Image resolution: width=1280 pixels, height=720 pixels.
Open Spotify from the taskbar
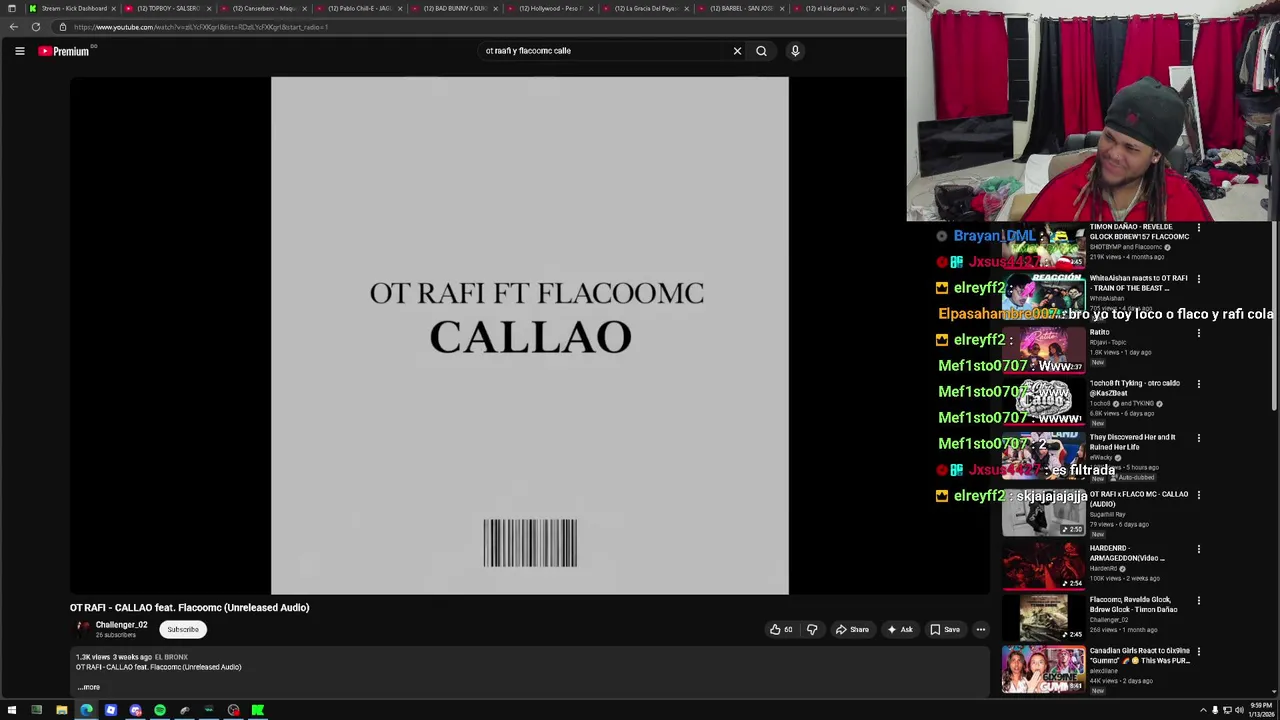tap(159, 710)
